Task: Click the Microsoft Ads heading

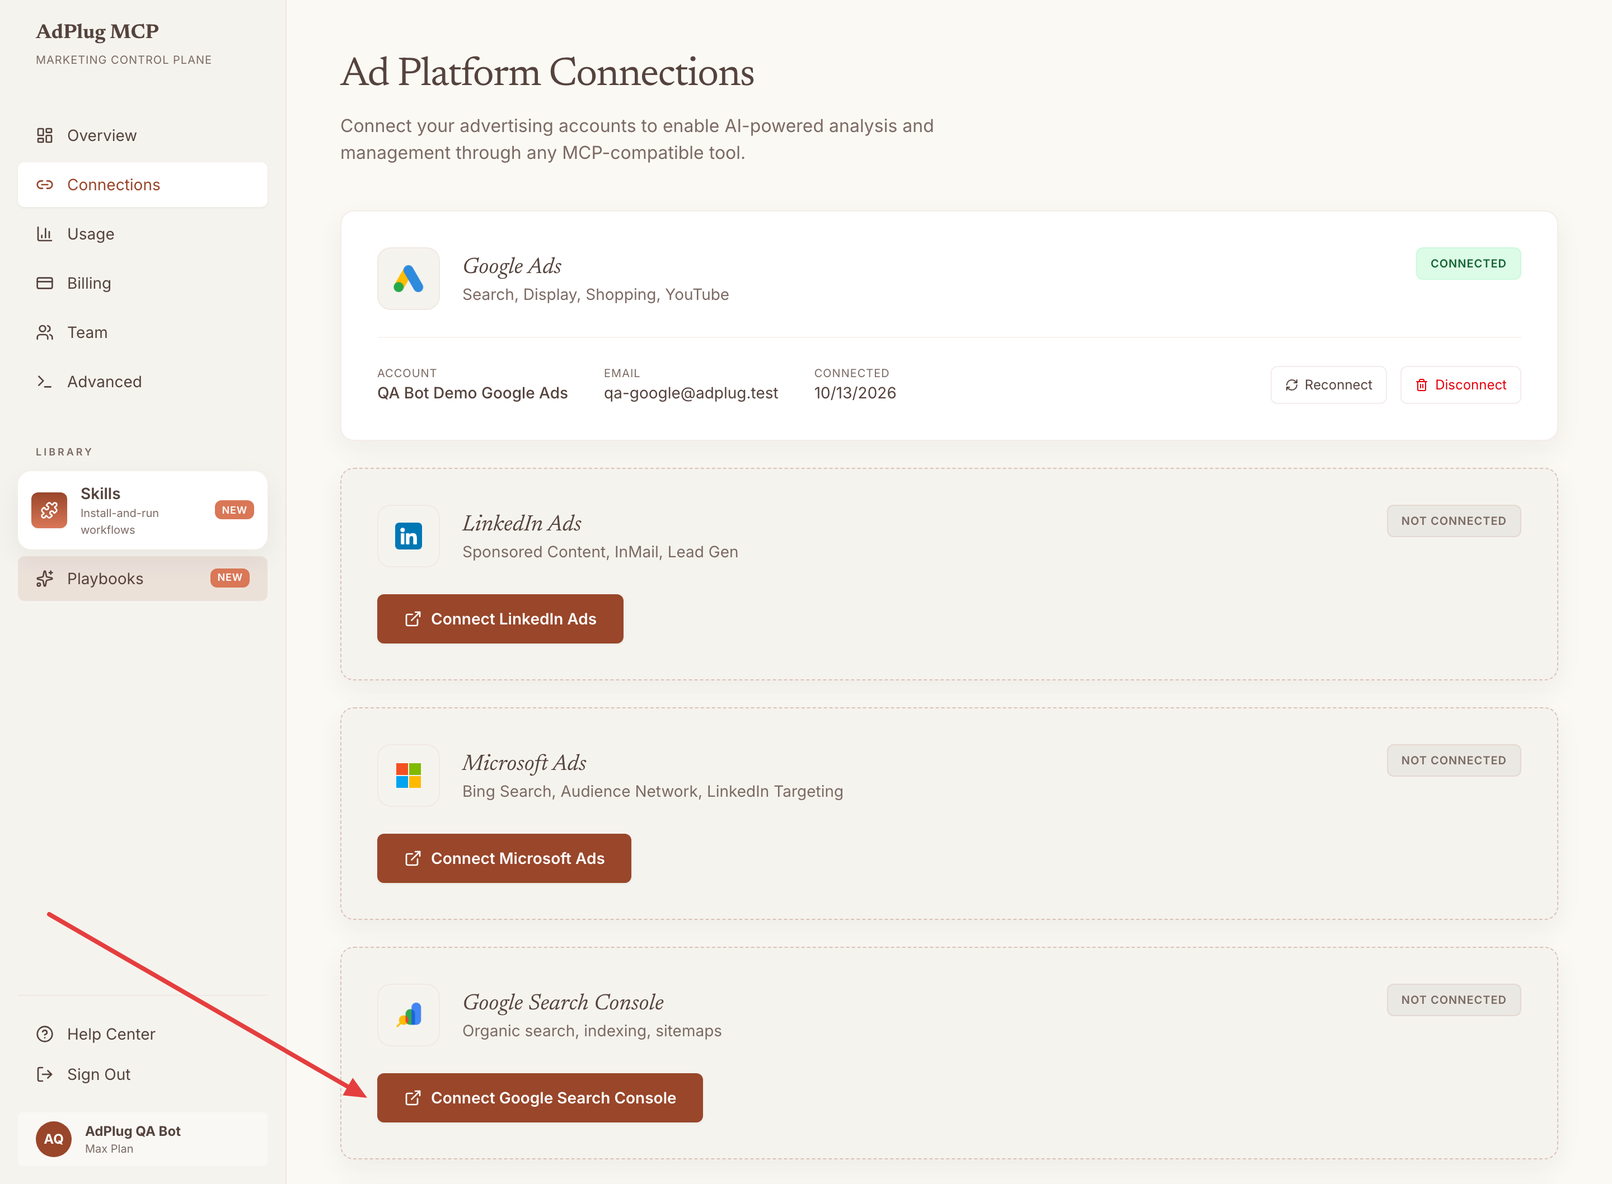Action: point(524,763)
